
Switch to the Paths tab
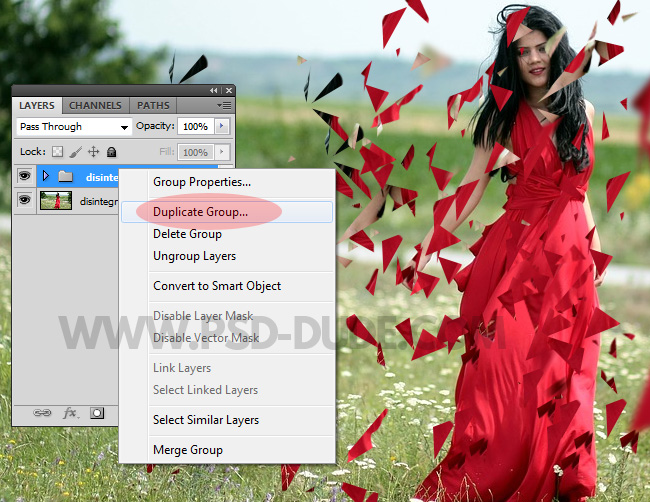[153, 106]
